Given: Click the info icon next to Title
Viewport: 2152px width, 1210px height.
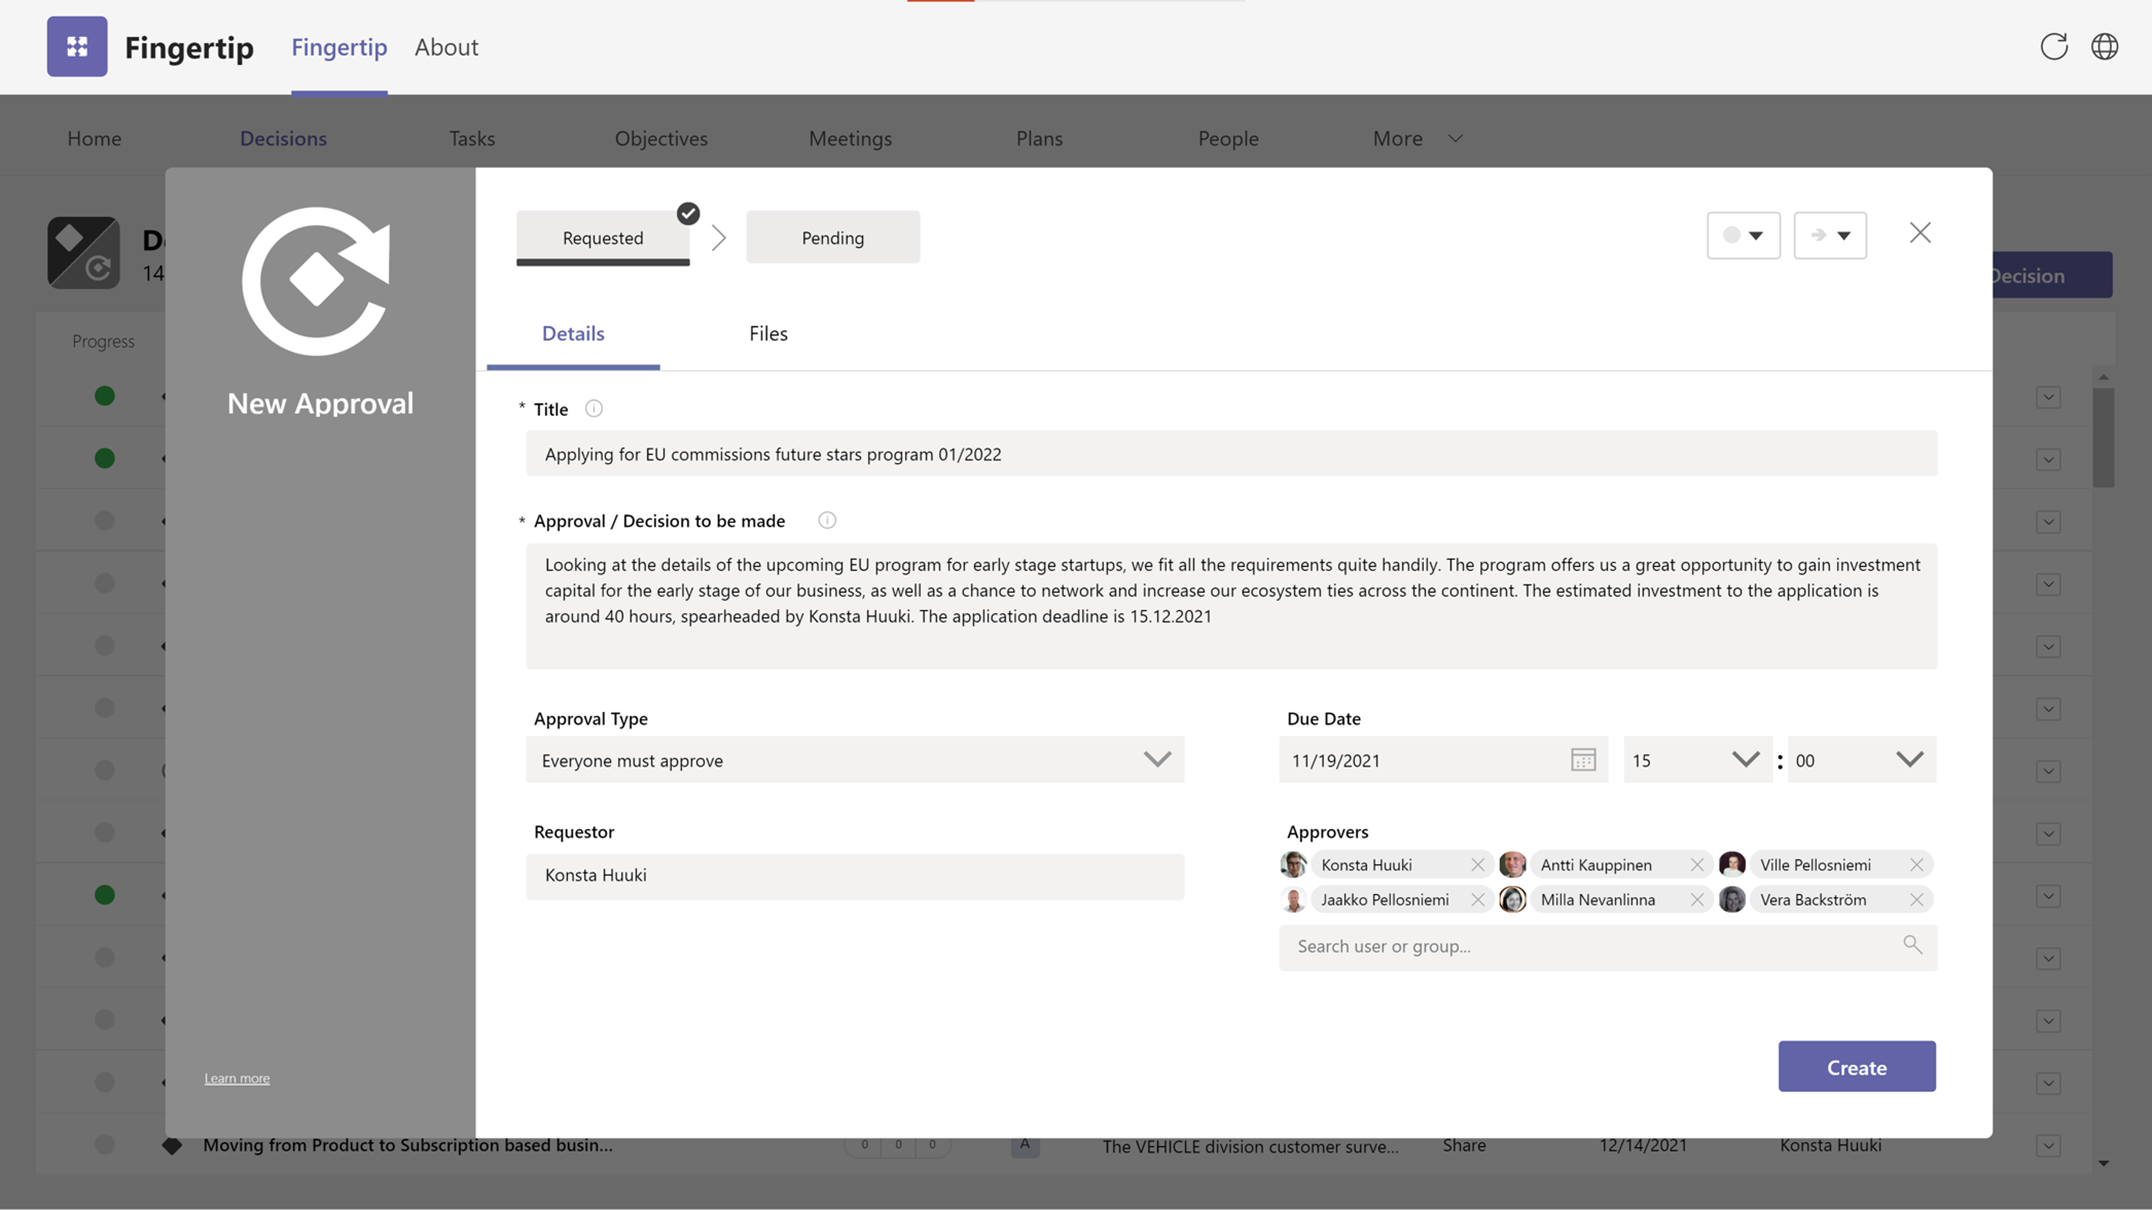Looking at the screenshot, I should point(593,408).
